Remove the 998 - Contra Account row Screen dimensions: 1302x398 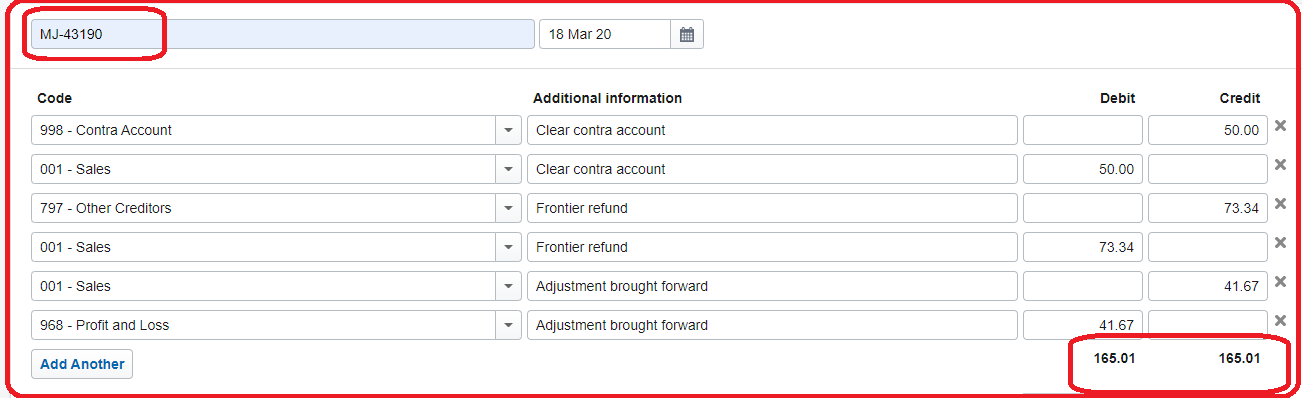pyautogui.click(x=1280, y=126)
